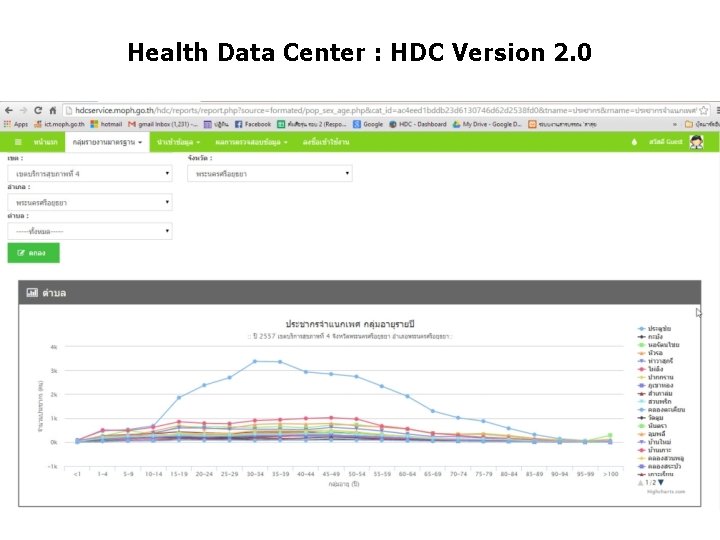Click the chart title ประชากรจำแนกเพศ กลุ่มอายุรายปี
The image size is (720, 540).
[350, 324]
